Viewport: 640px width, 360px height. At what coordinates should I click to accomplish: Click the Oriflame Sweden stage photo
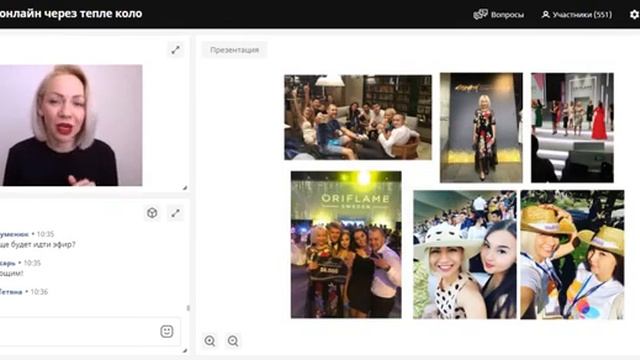coord(346,244)
